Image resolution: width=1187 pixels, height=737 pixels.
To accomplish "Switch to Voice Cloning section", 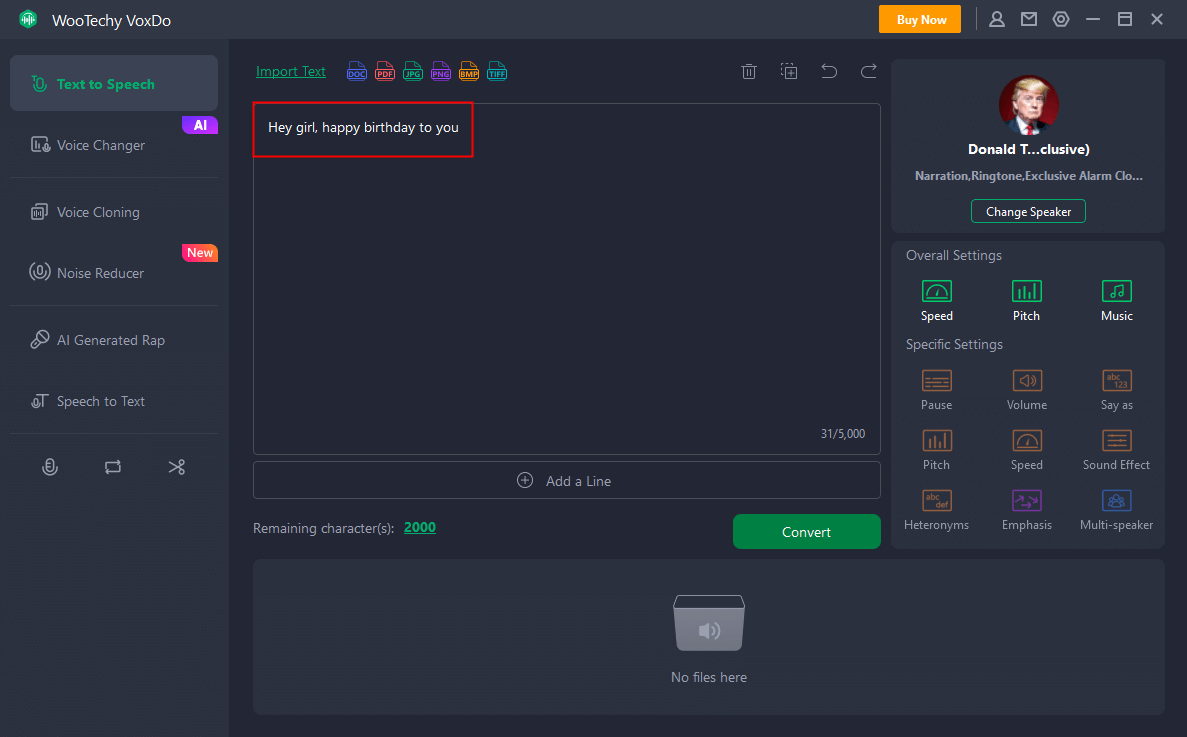I will (98, 212).
